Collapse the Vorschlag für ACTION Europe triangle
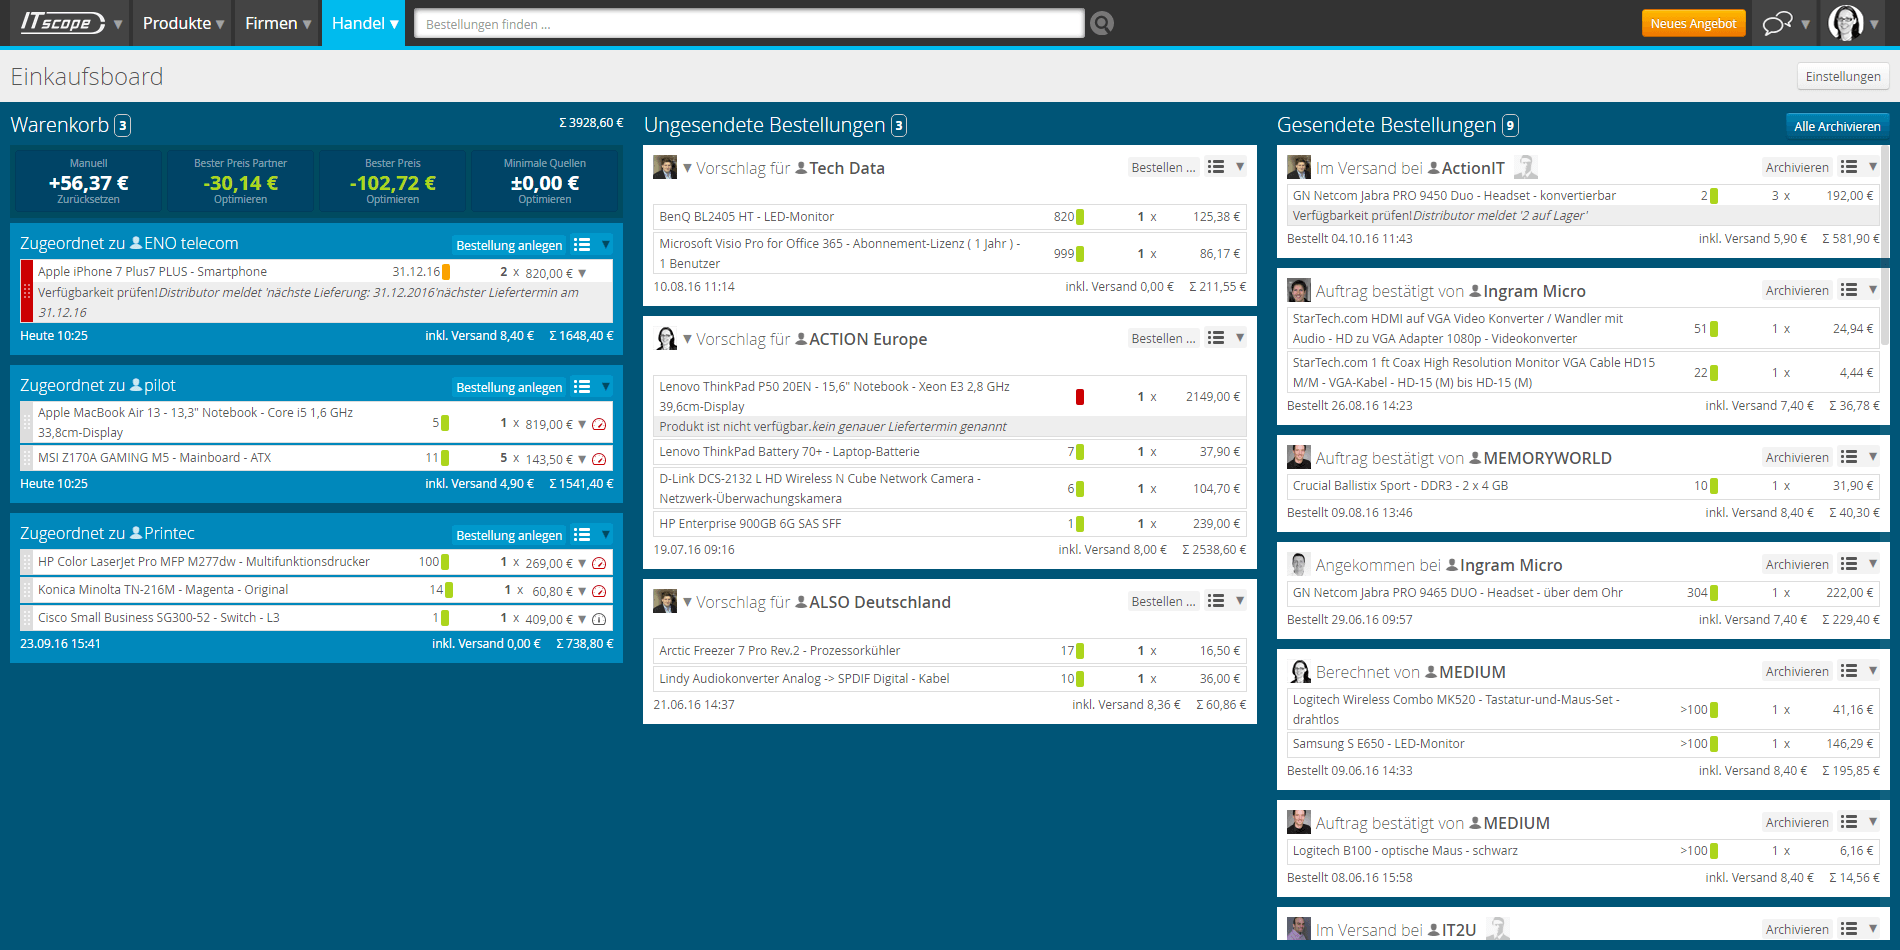The width and height of the screenshot is (1900, 950). pyautogui.click(x=687, y=339)
